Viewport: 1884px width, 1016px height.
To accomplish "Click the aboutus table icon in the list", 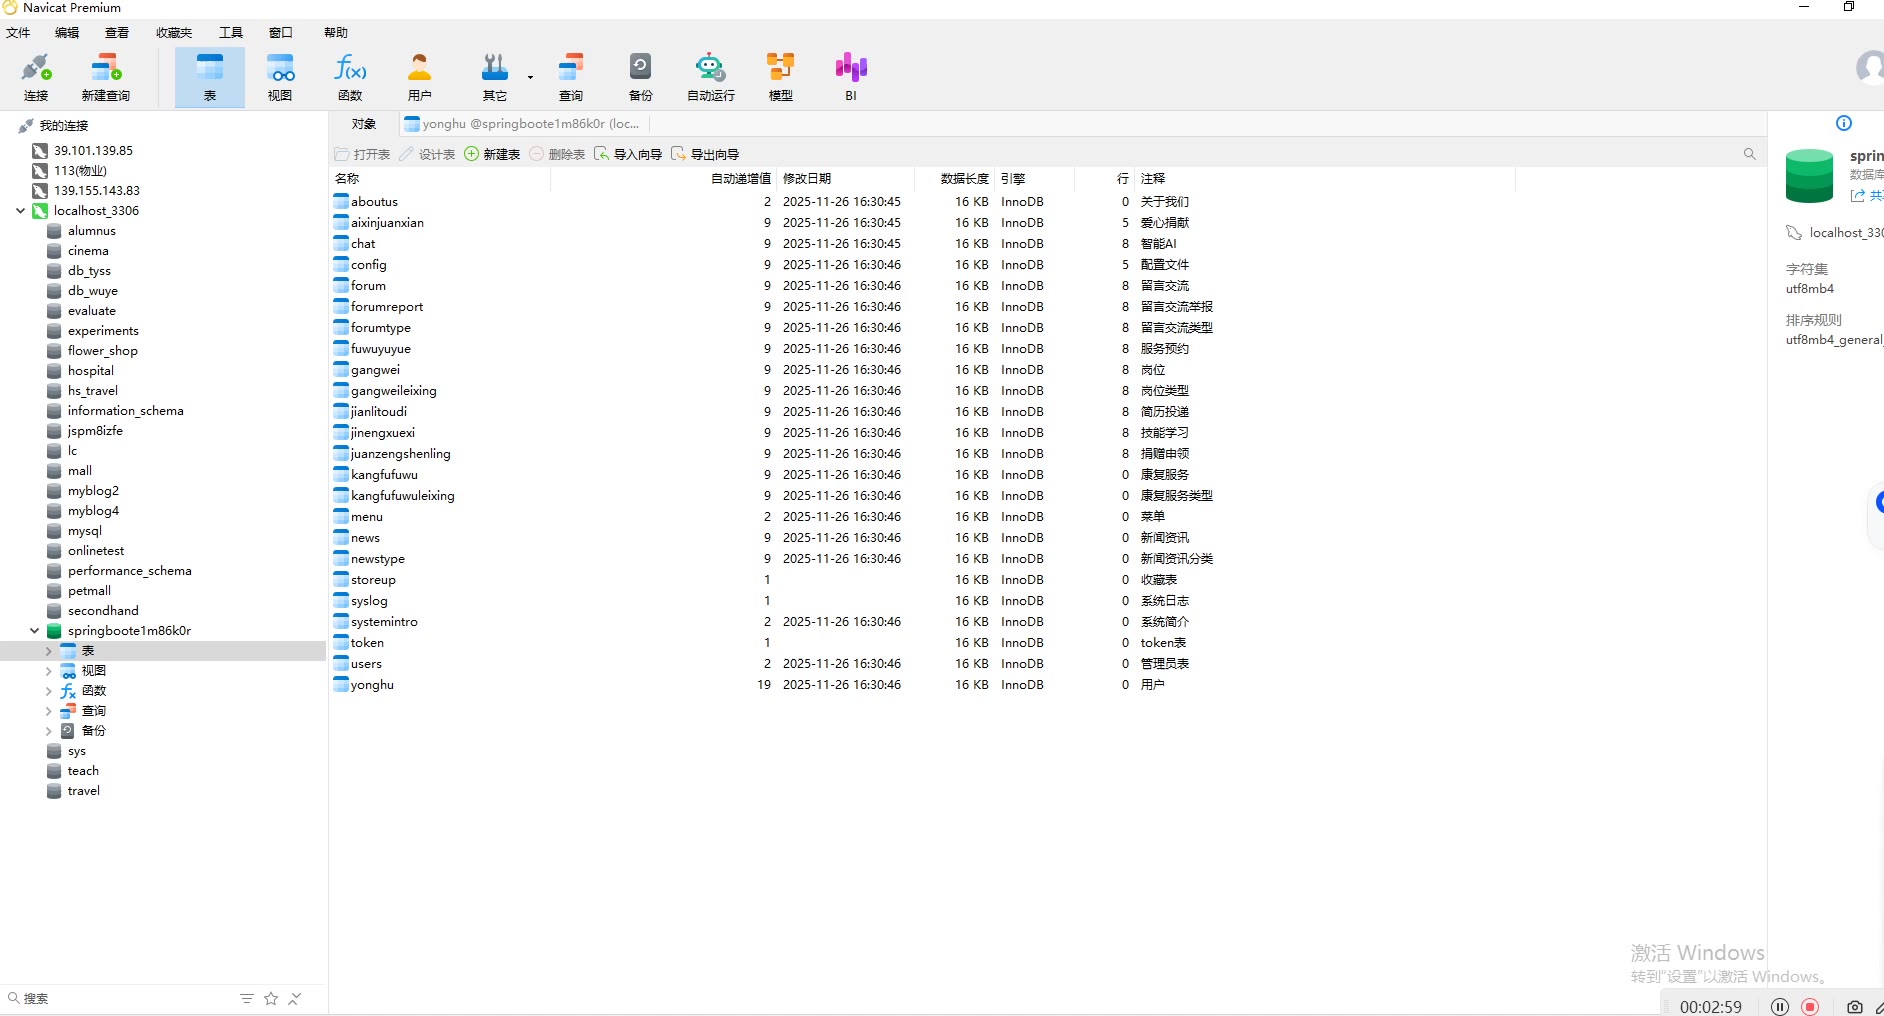I will click(342, 202).
